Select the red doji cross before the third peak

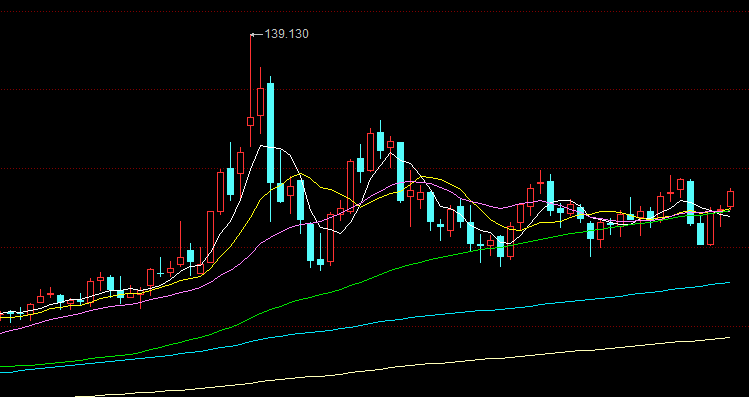pos(541,183)
